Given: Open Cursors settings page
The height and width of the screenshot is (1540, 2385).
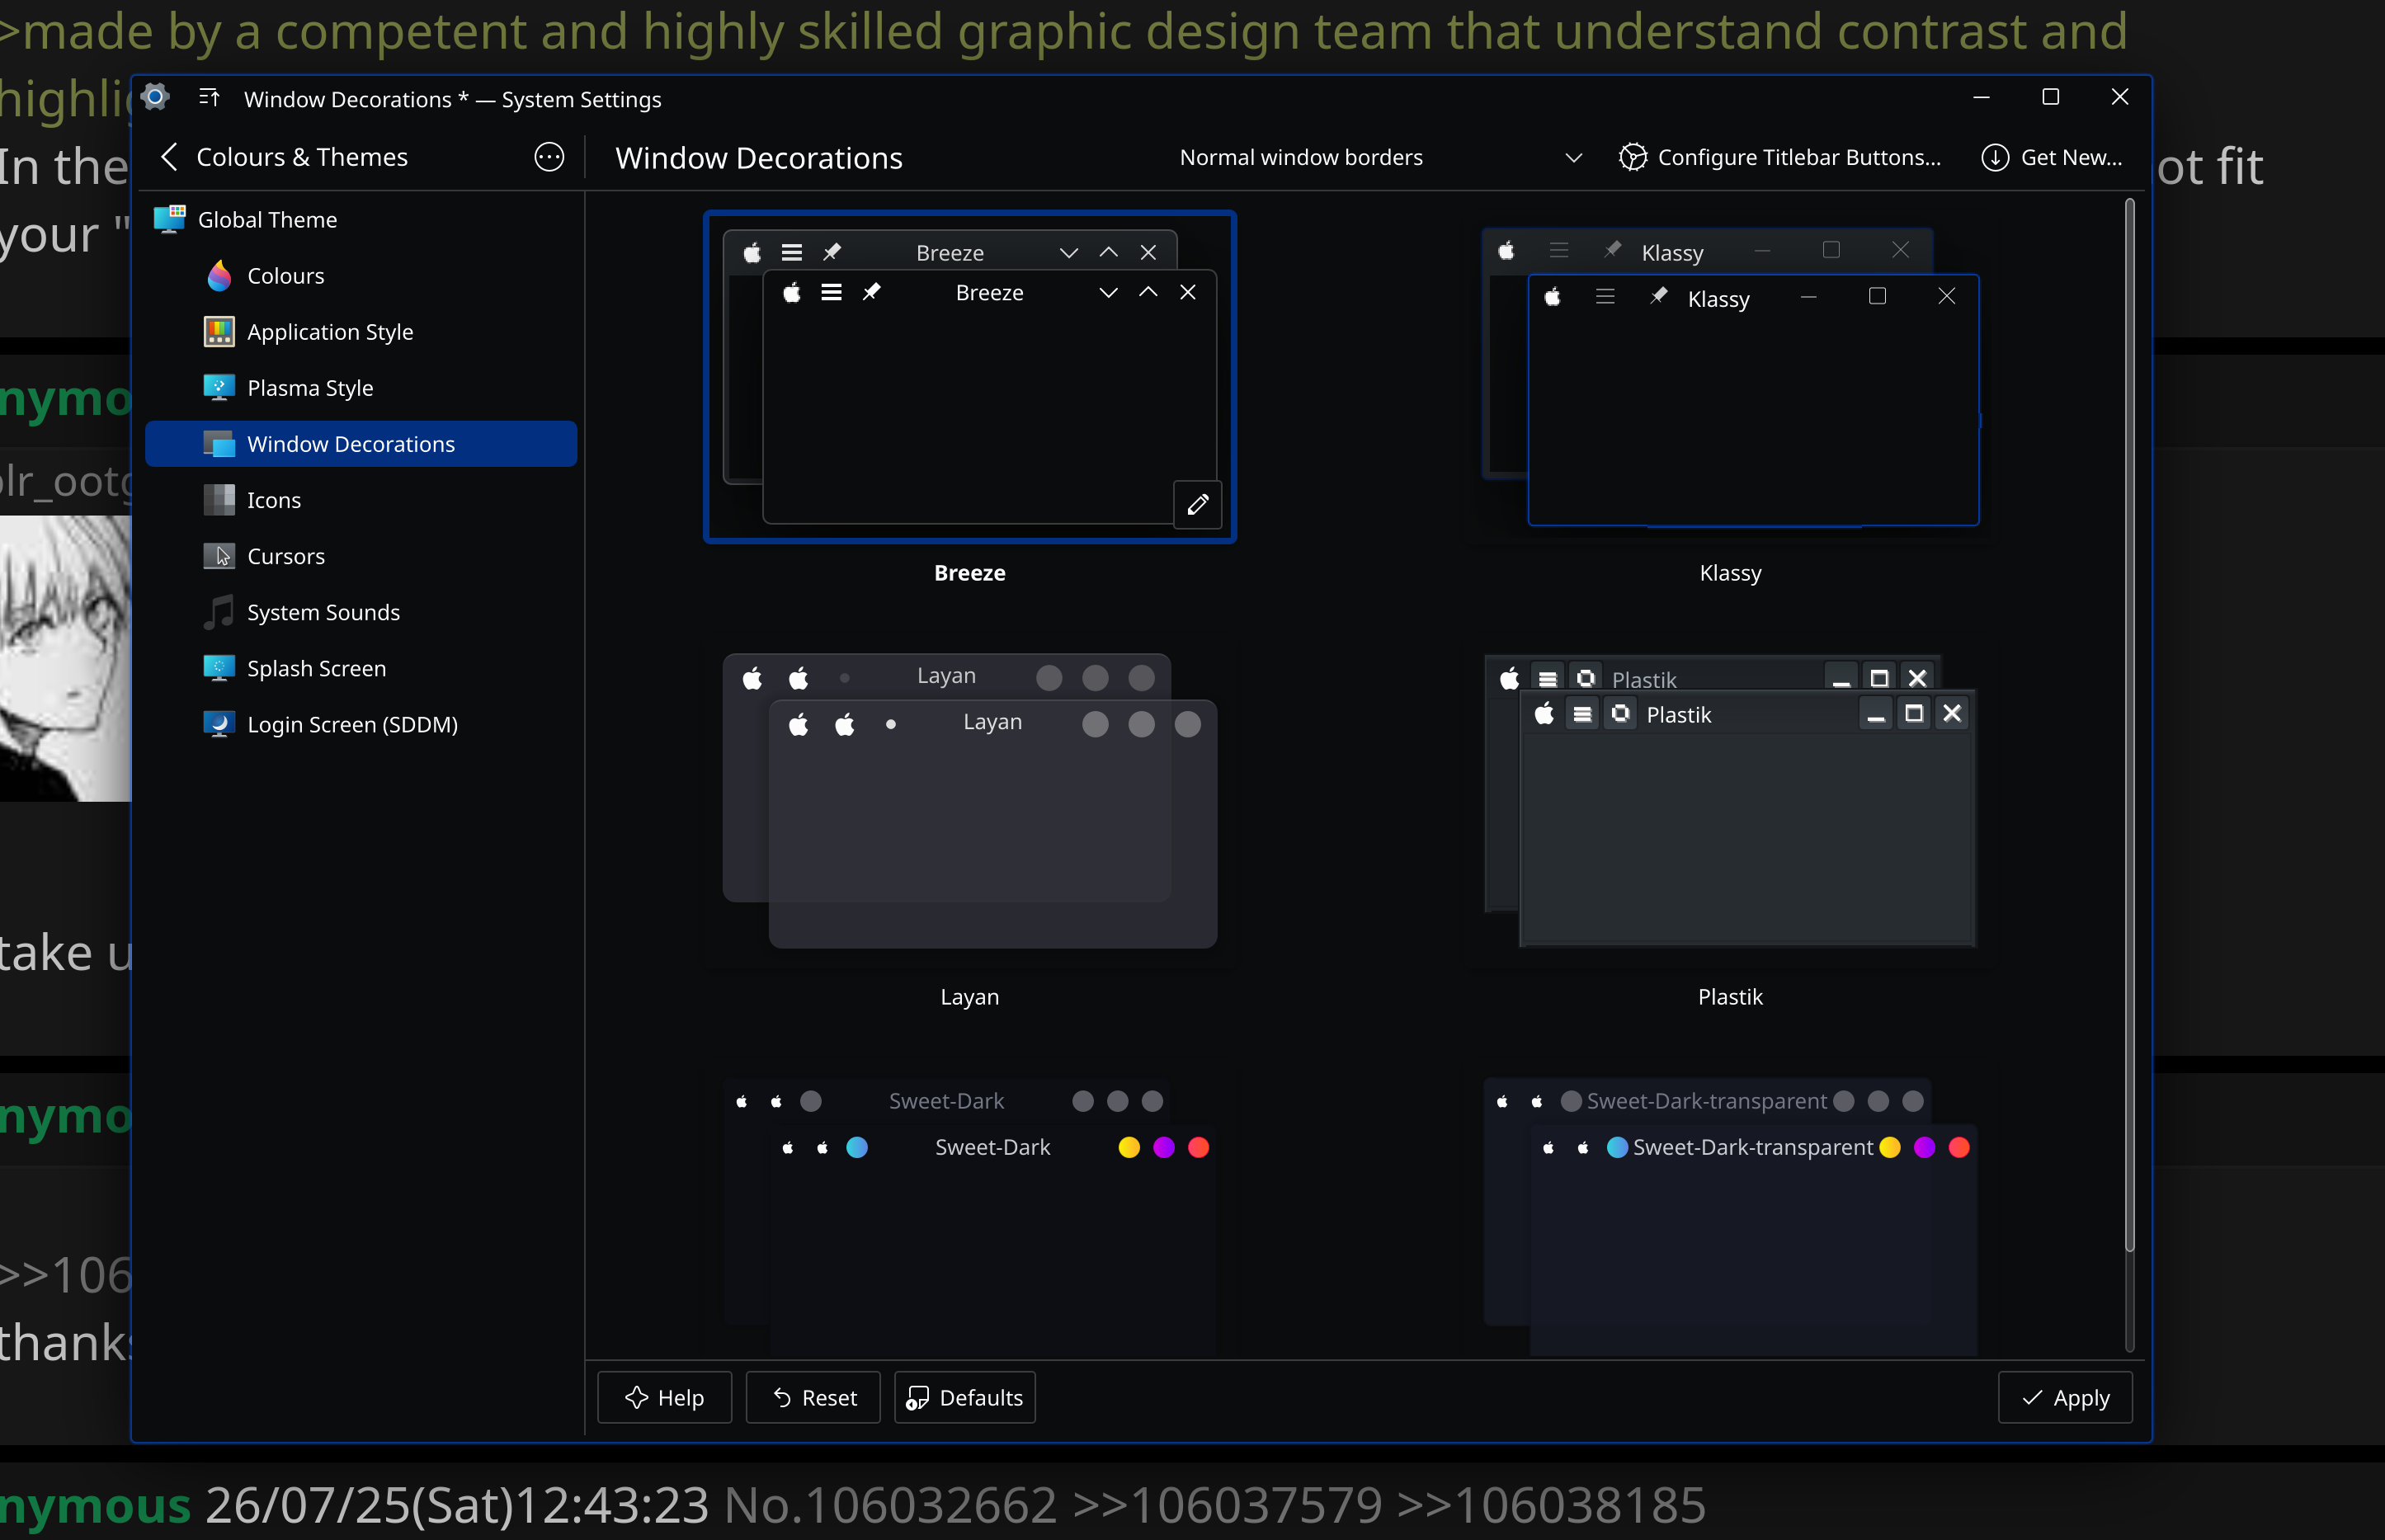Looking at the screenshot, I should tap(361, 555).
